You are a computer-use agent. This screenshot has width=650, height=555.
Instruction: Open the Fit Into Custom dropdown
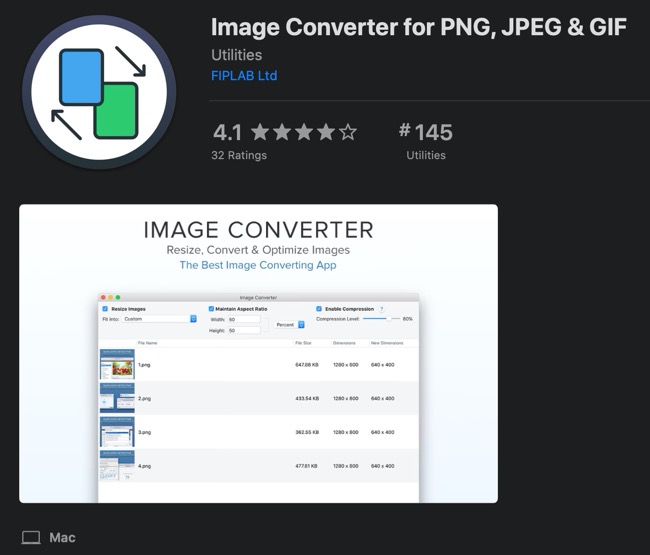pyautogui.click(x=160, y=319)
